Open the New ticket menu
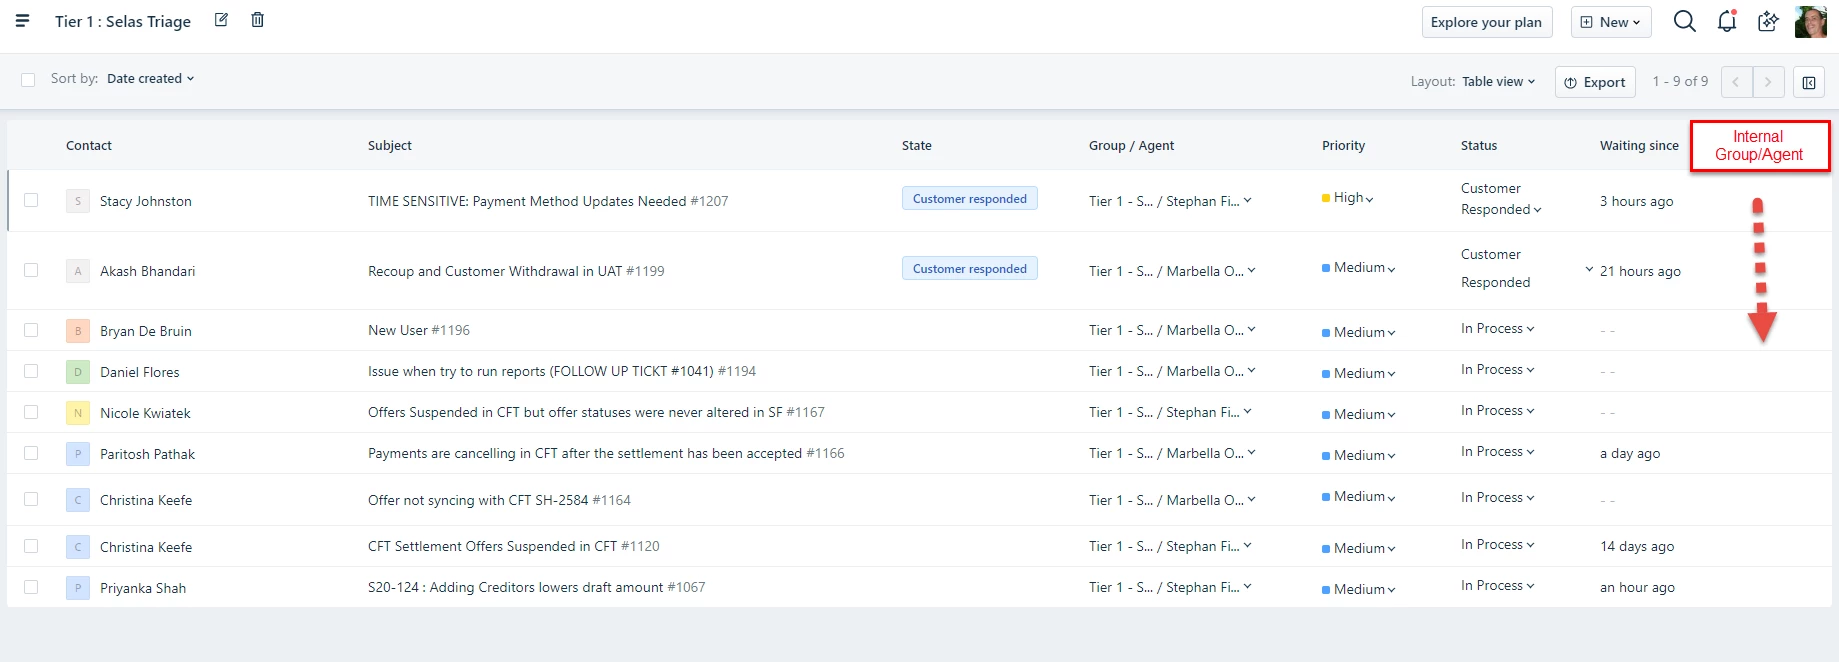Image resolution: width=1839 pixels, height=662 pixels. [x=1611, y=22]
